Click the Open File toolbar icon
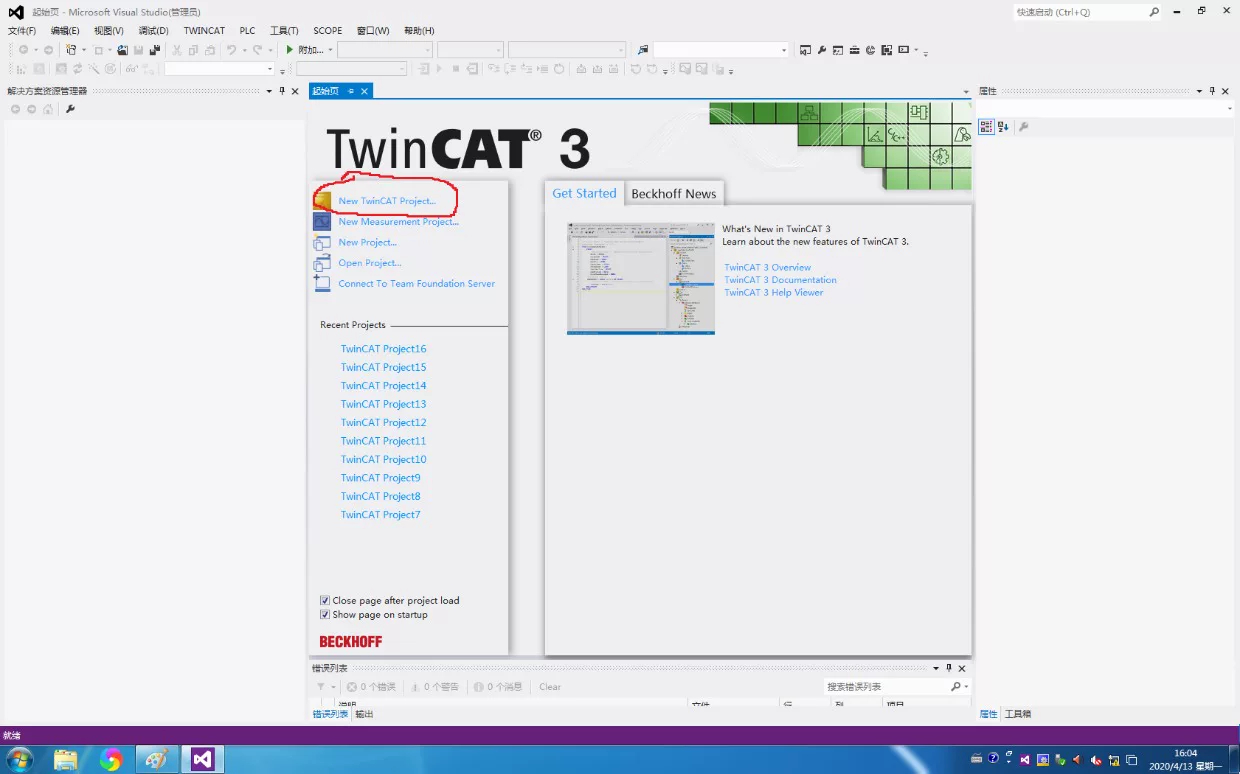The height and width of the screenshot is (774, 1240). 122,50
